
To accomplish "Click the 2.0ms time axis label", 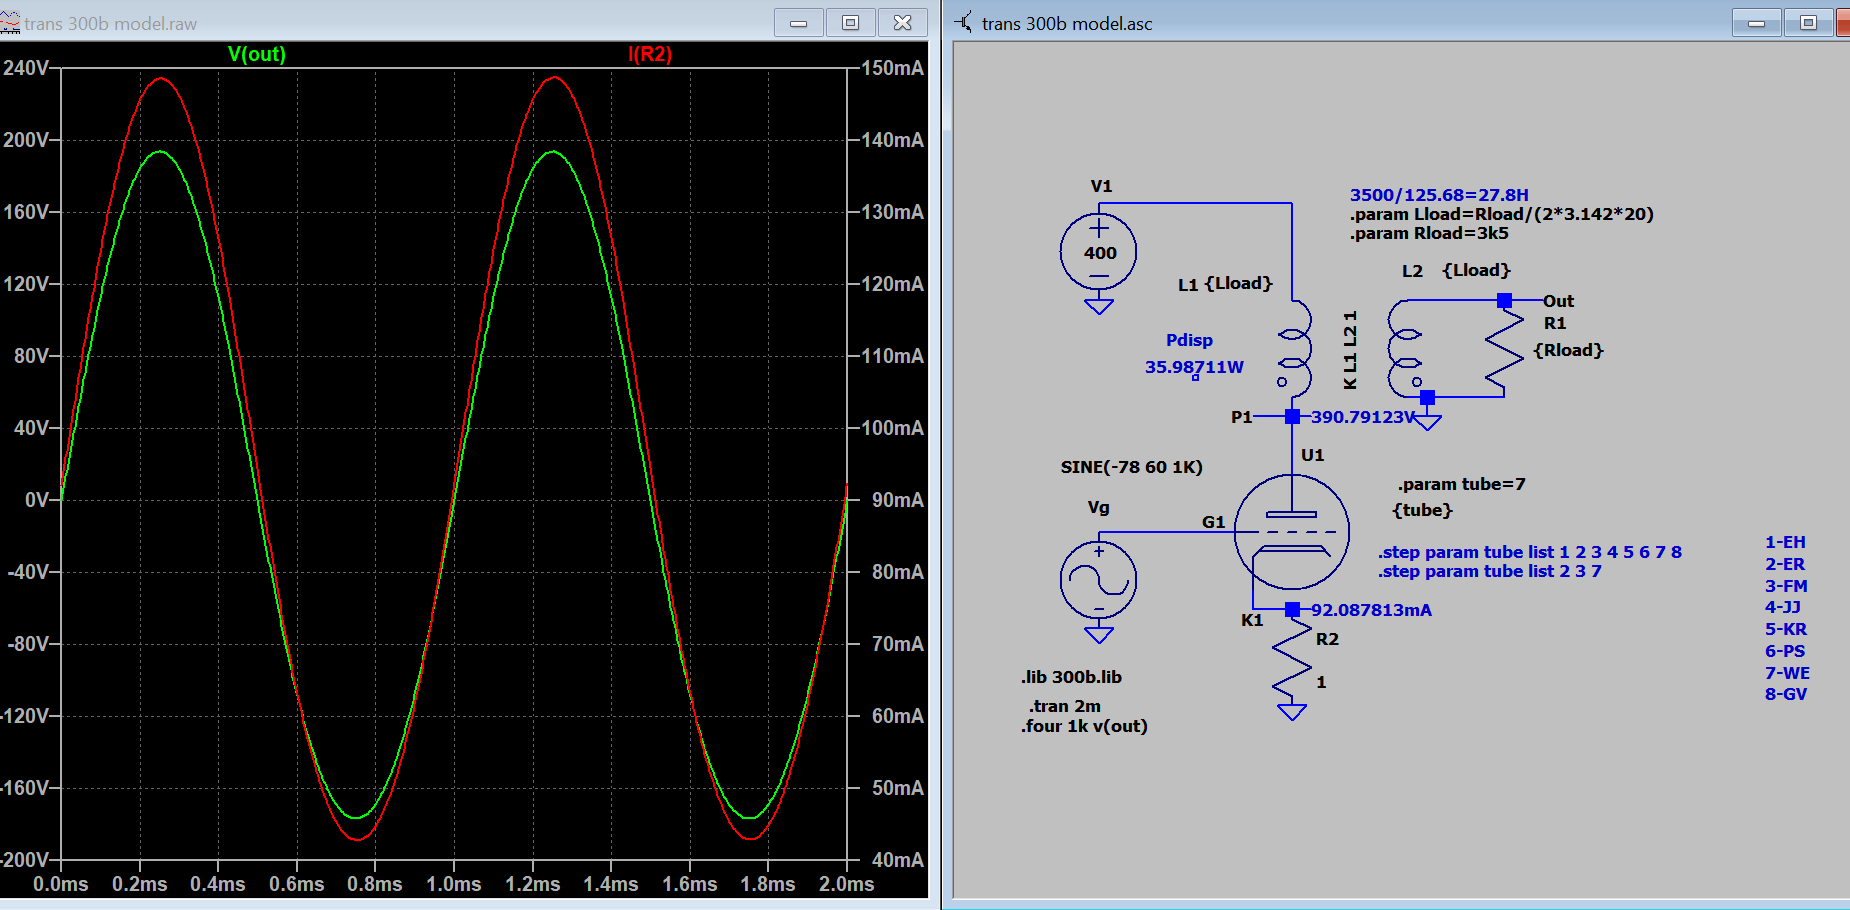I will (x=847, y=884).
